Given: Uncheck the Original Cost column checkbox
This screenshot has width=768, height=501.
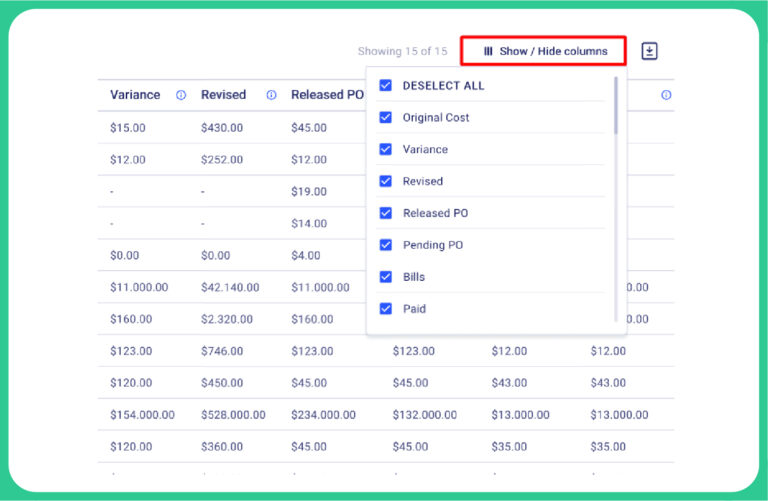Looking at the screenshot, I should pyautogui.click(x=386, y=118).
